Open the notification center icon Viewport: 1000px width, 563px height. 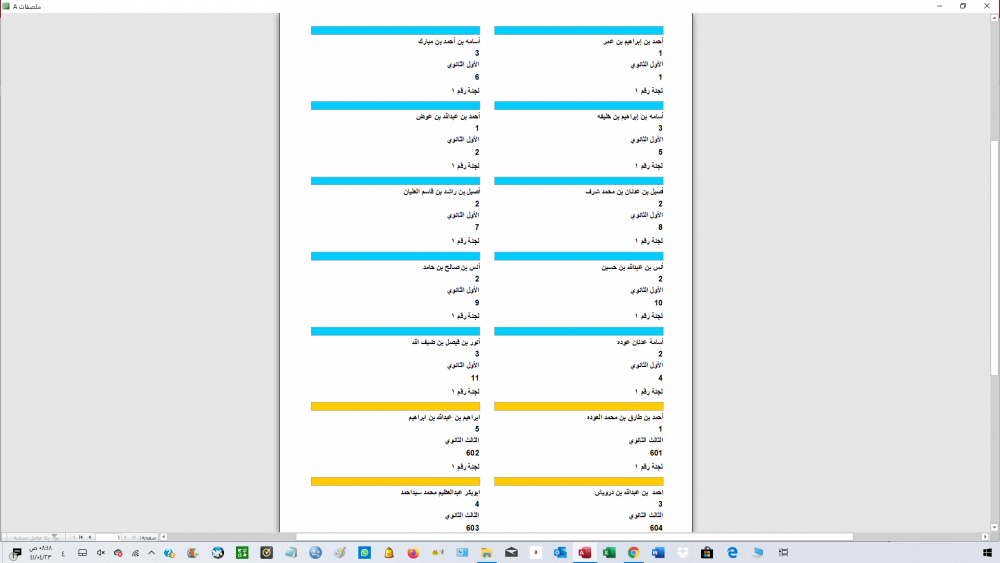[x=16, y=553]
